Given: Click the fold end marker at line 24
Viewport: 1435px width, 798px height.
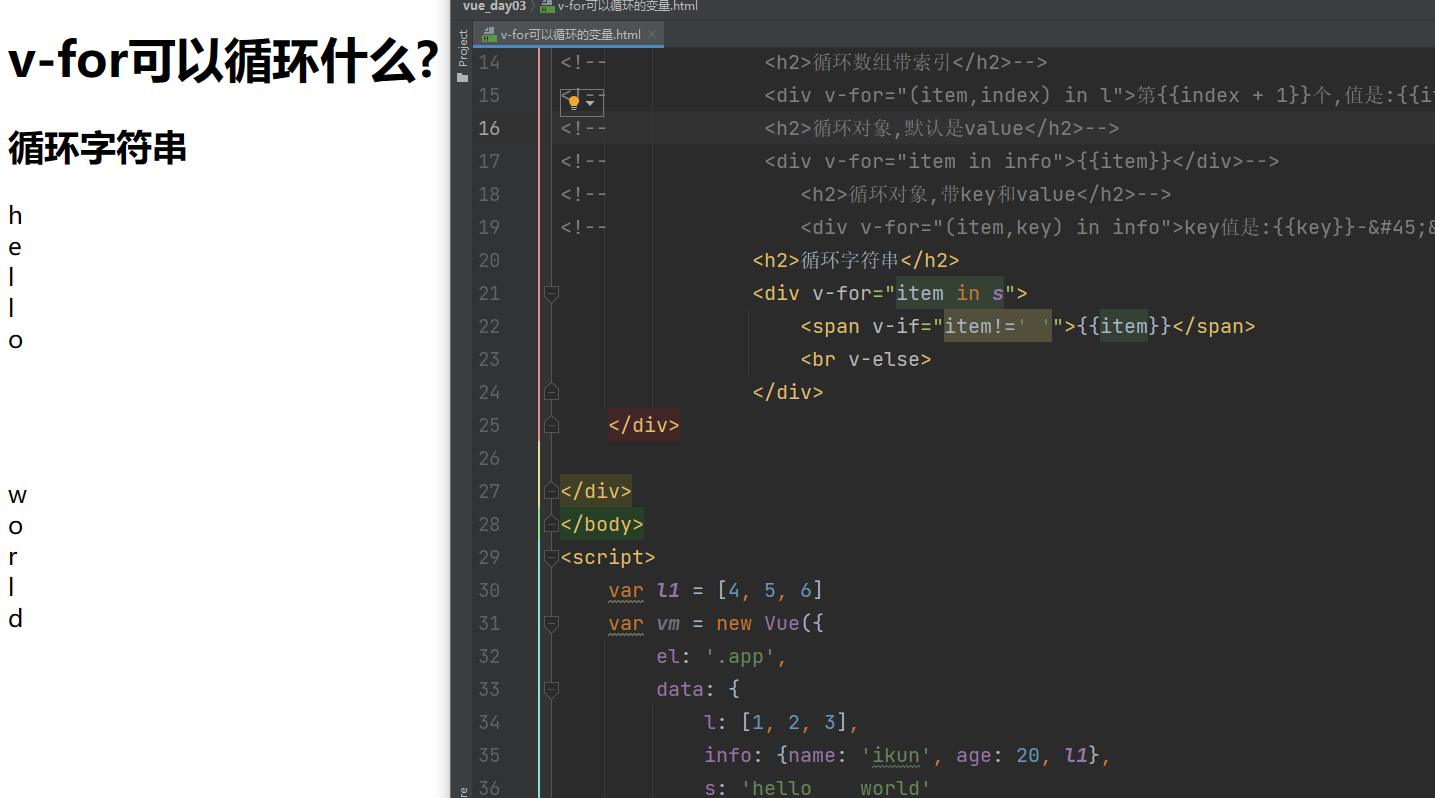Looking at the screenshot, I should pyautogui.click(x=551, y=392).
